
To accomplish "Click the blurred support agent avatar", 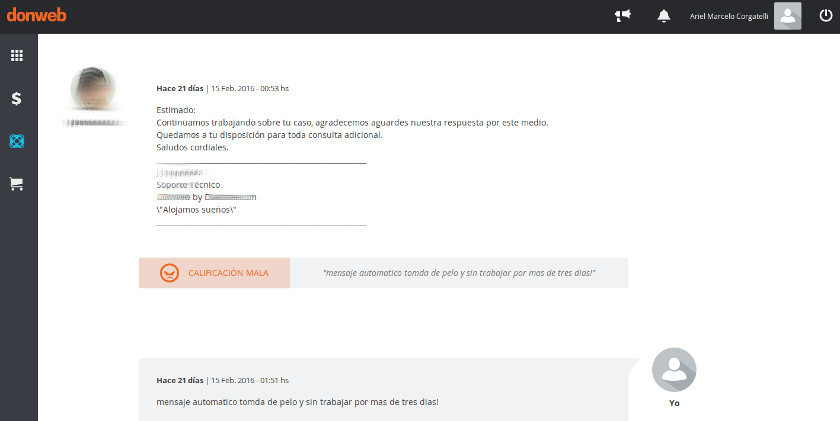I will pos(97,91).
